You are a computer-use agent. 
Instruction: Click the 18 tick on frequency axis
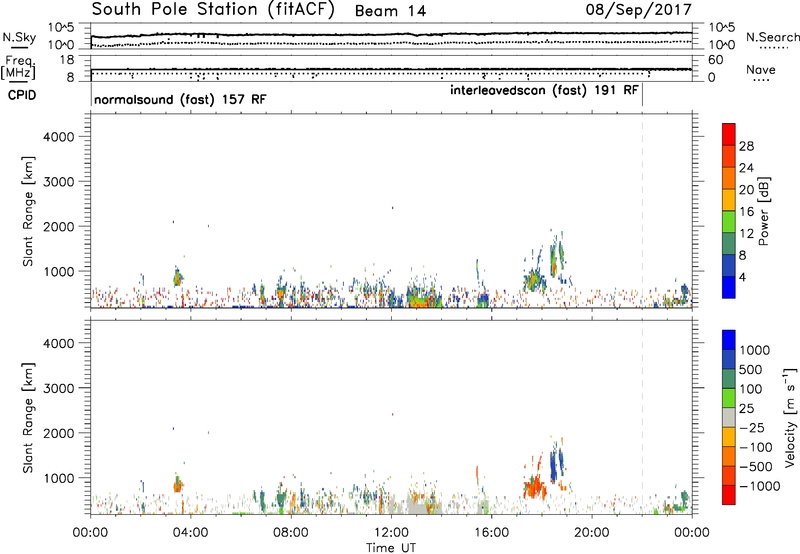click(x=66, y=60)
